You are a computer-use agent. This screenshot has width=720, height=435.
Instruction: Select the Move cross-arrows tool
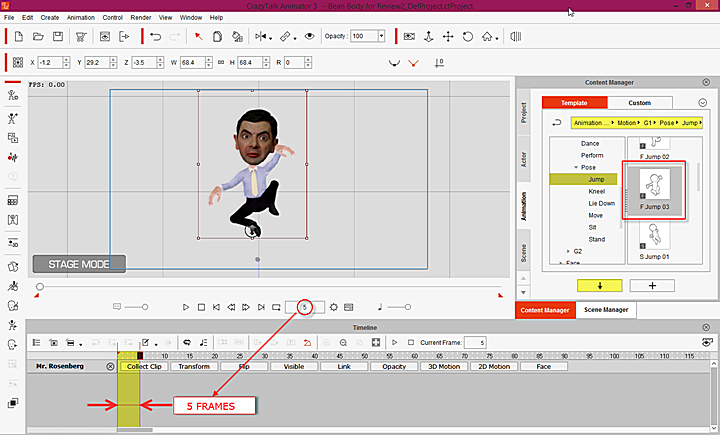[448, 36]
